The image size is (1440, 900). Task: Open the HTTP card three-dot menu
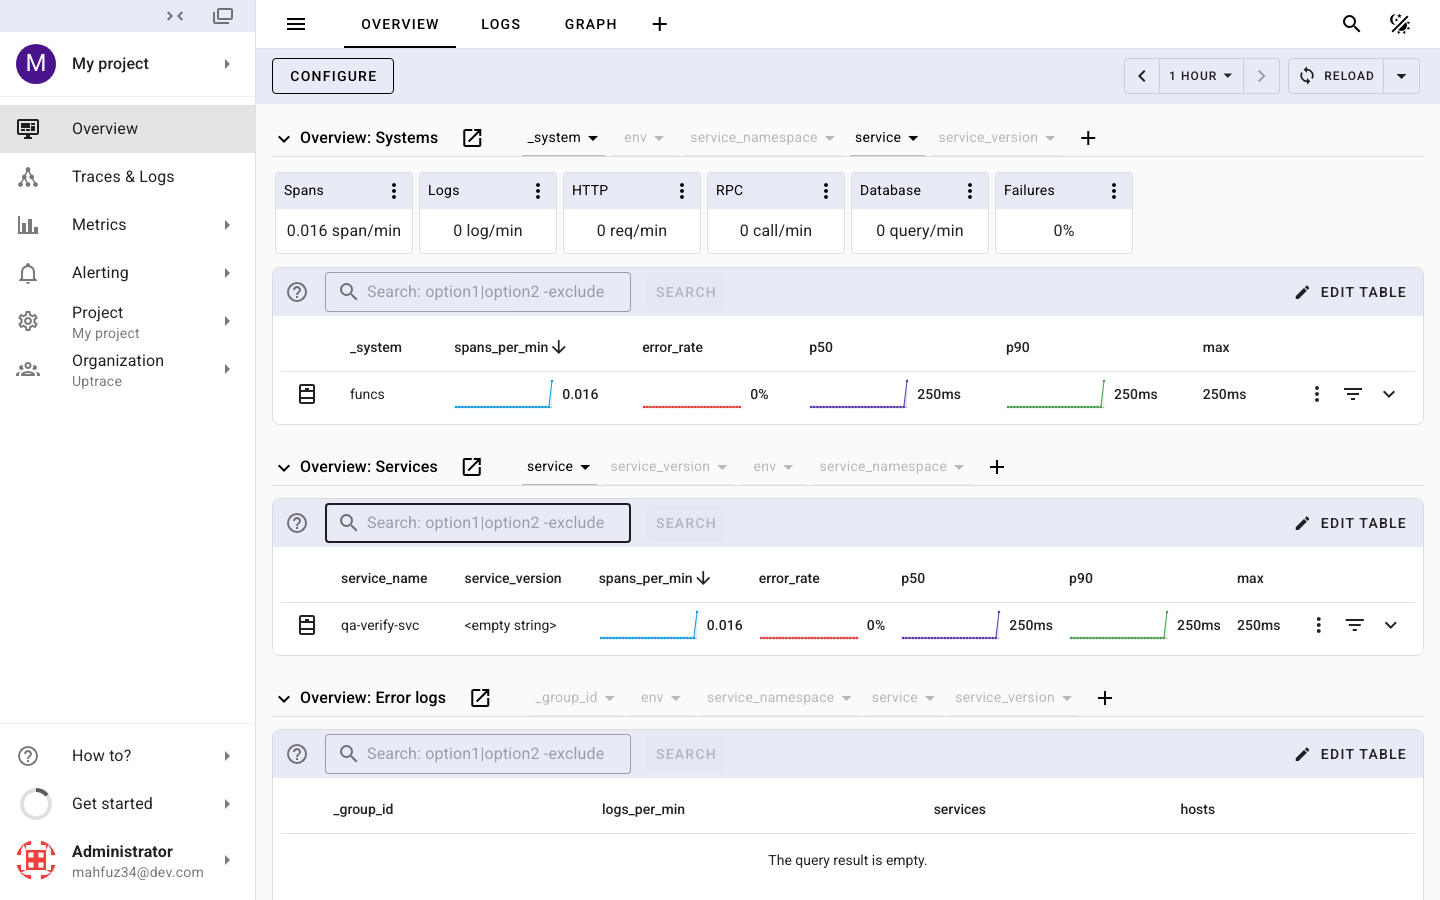point(682,191)
